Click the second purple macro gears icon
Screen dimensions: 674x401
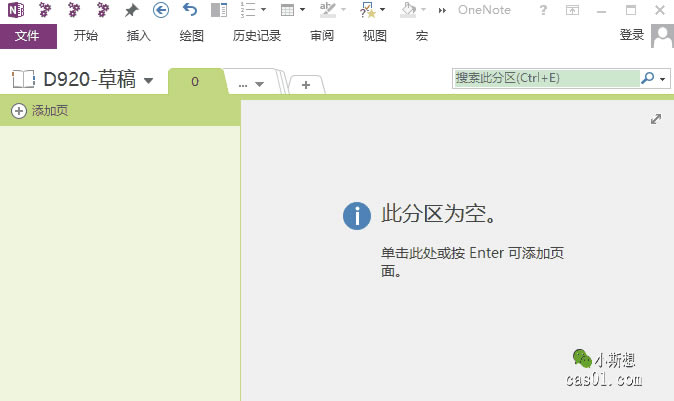(x=74, y=9)
